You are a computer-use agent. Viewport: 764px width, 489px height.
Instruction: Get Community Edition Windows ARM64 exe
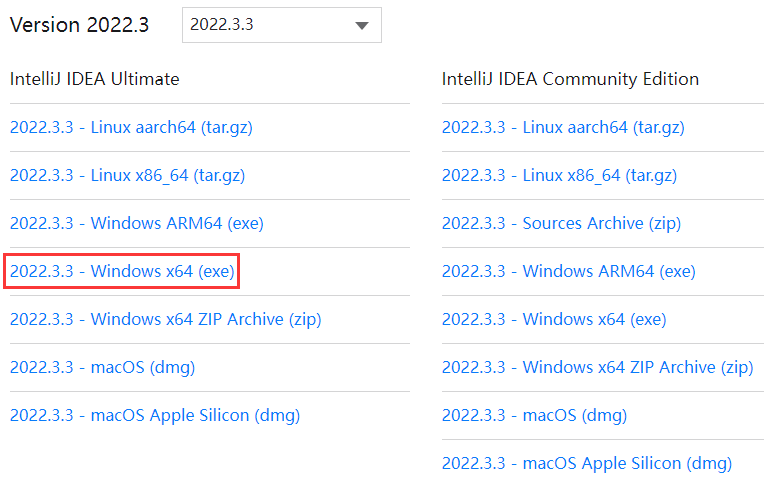568,271
